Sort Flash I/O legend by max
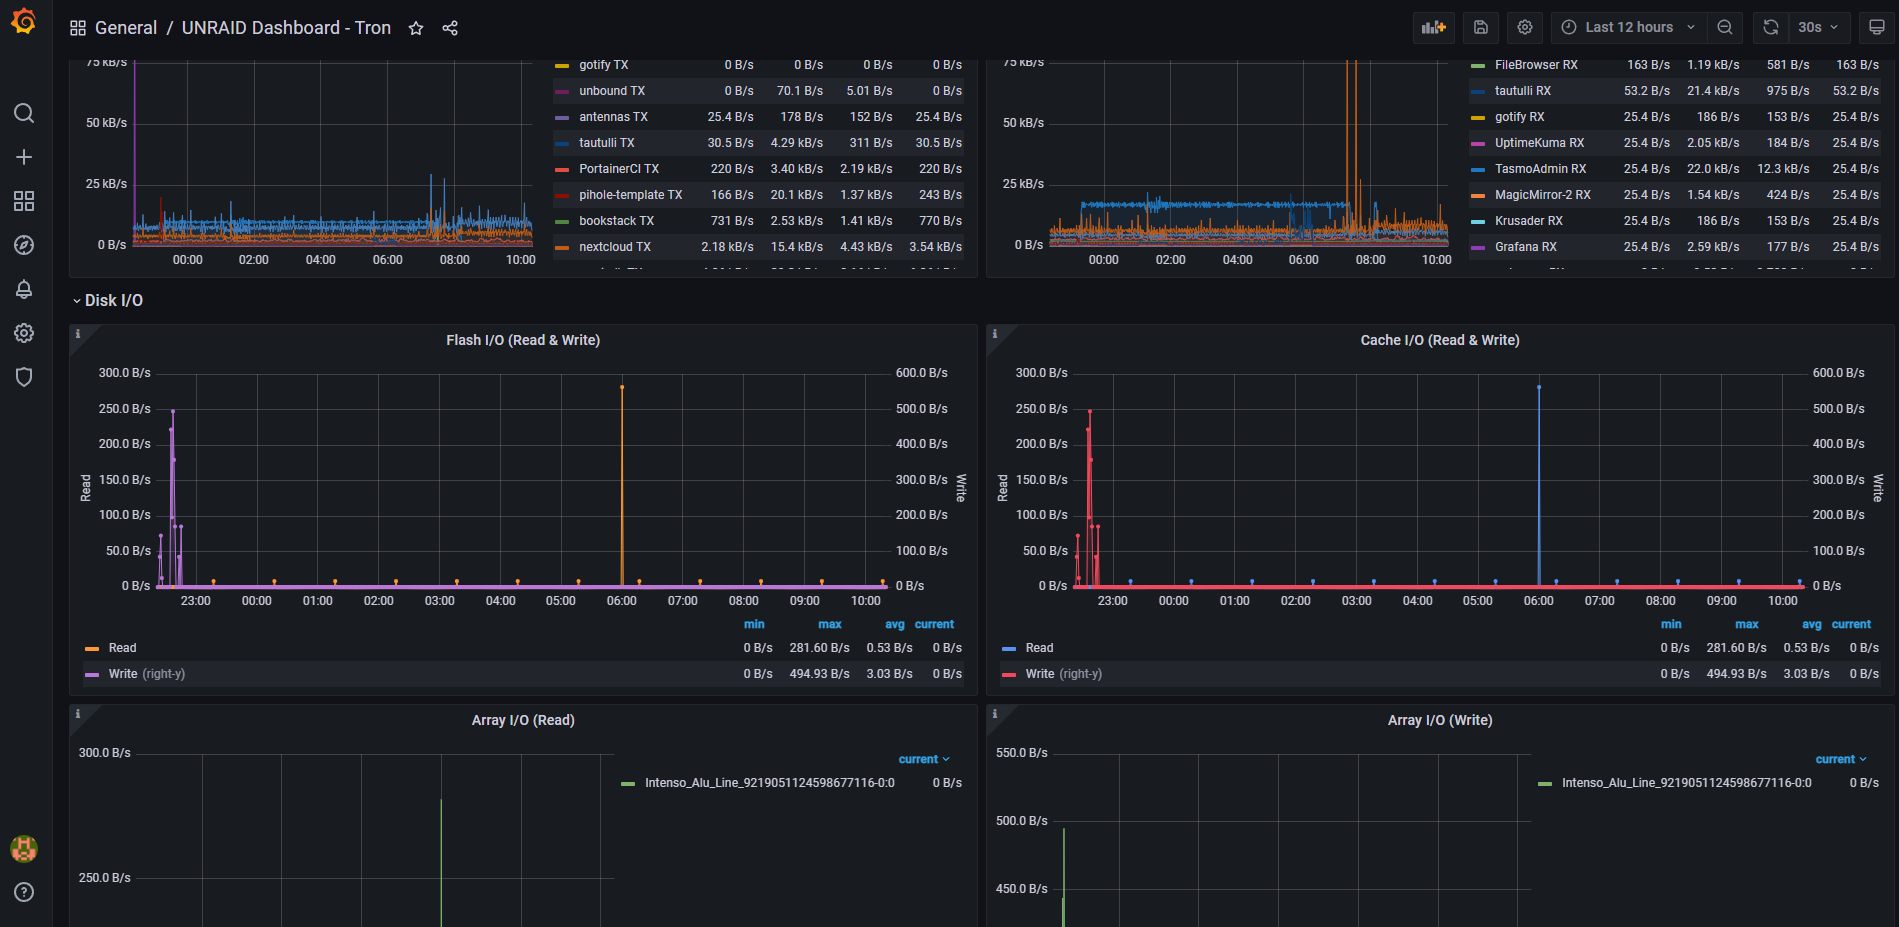The image size is (1899, 927). (x=830, y=624)
